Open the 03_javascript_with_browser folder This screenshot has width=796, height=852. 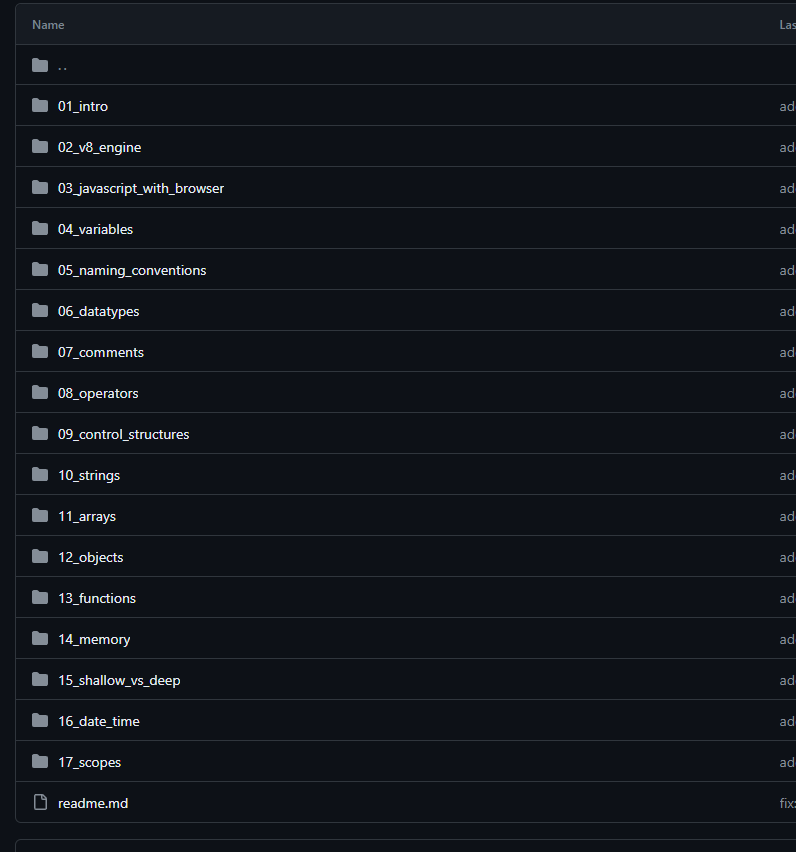tap(140, 188)
